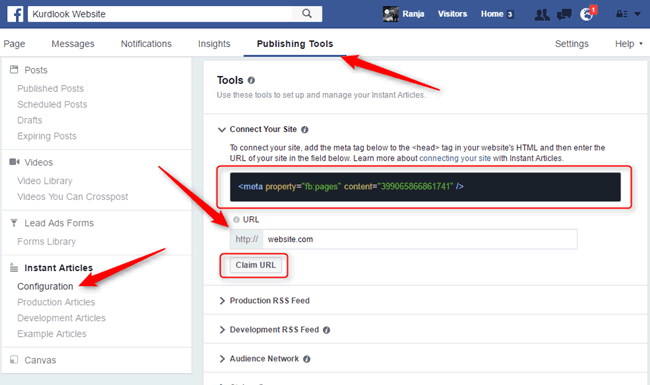This screenshot has height=385, width=650.
Task: Click the Lead Ads Forms heading
Action: tap(59, 223)
